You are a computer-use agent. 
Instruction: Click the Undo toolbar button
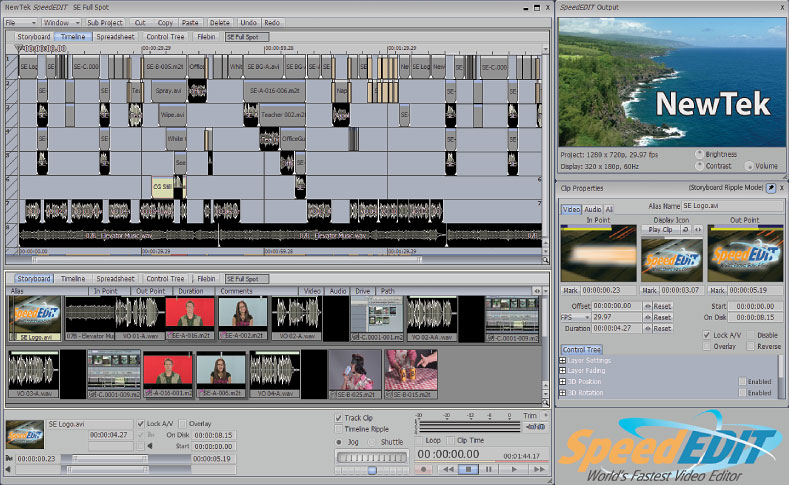coord(248,23)
